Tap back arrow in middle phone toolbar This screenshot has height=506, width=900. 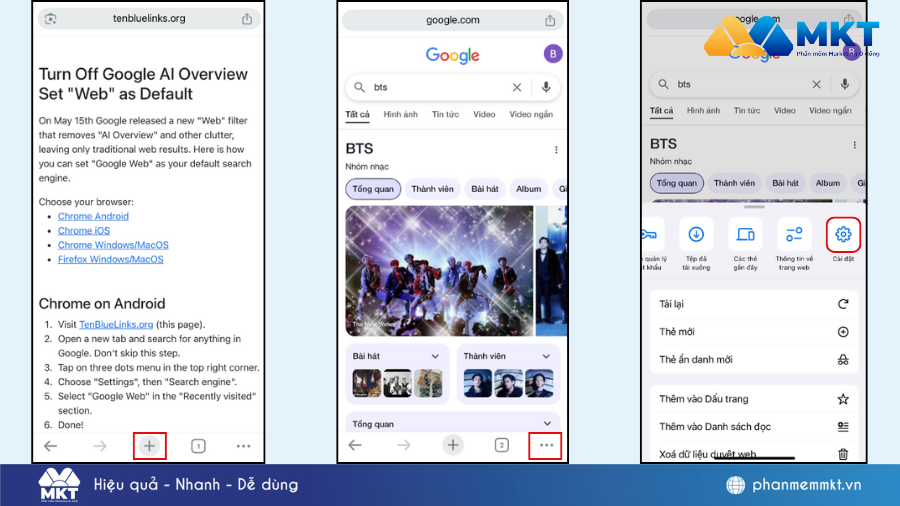[355, 445]
